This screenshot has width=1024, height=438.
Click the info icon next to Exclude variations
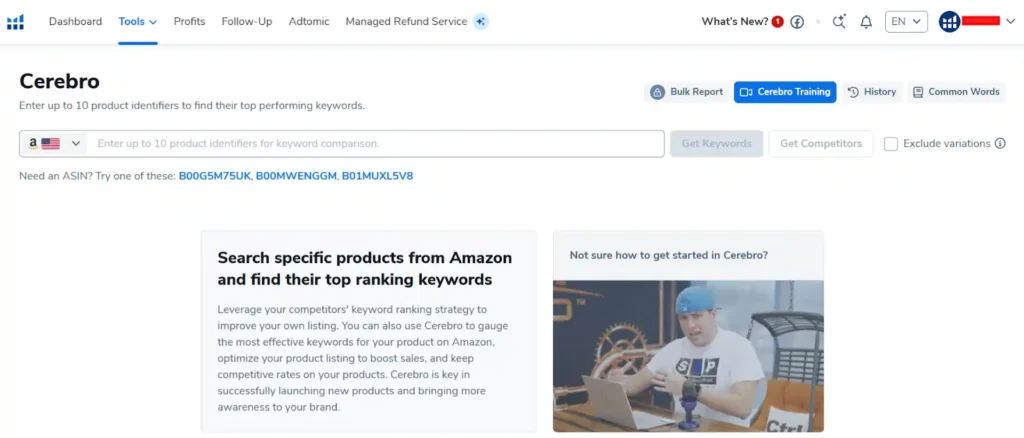pos(1000,144)
